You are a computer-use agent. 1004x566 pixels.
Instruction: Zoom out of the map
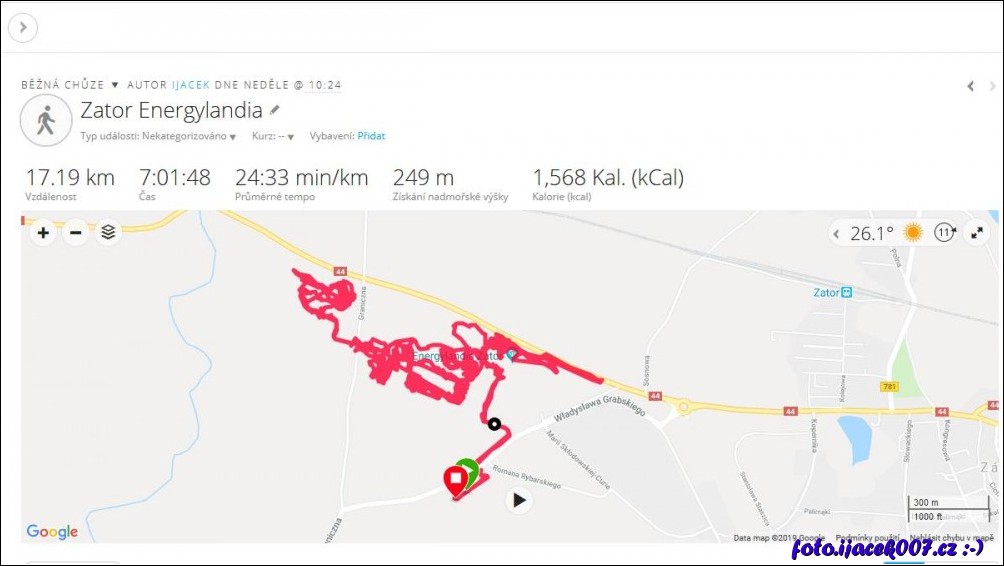[76, 234]
